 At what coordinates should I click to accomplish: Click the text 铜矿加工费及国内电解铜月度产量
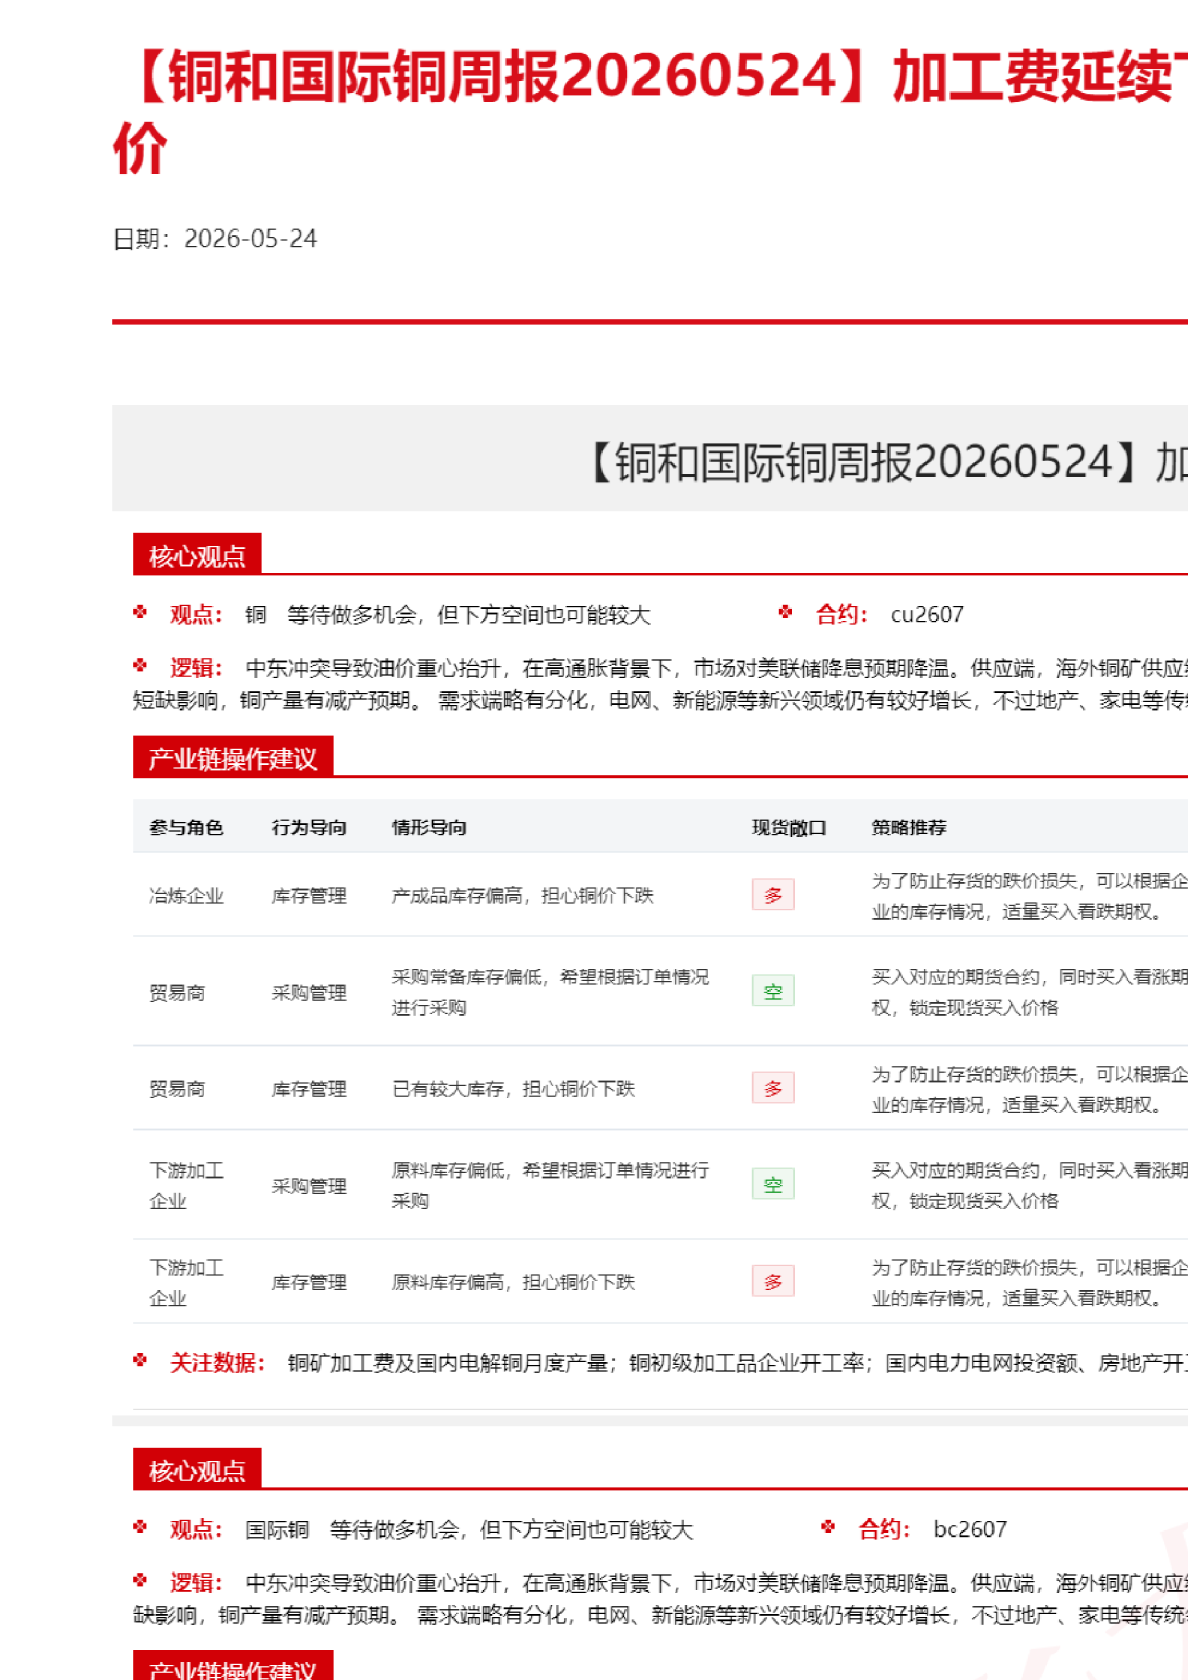[448, 1363]
